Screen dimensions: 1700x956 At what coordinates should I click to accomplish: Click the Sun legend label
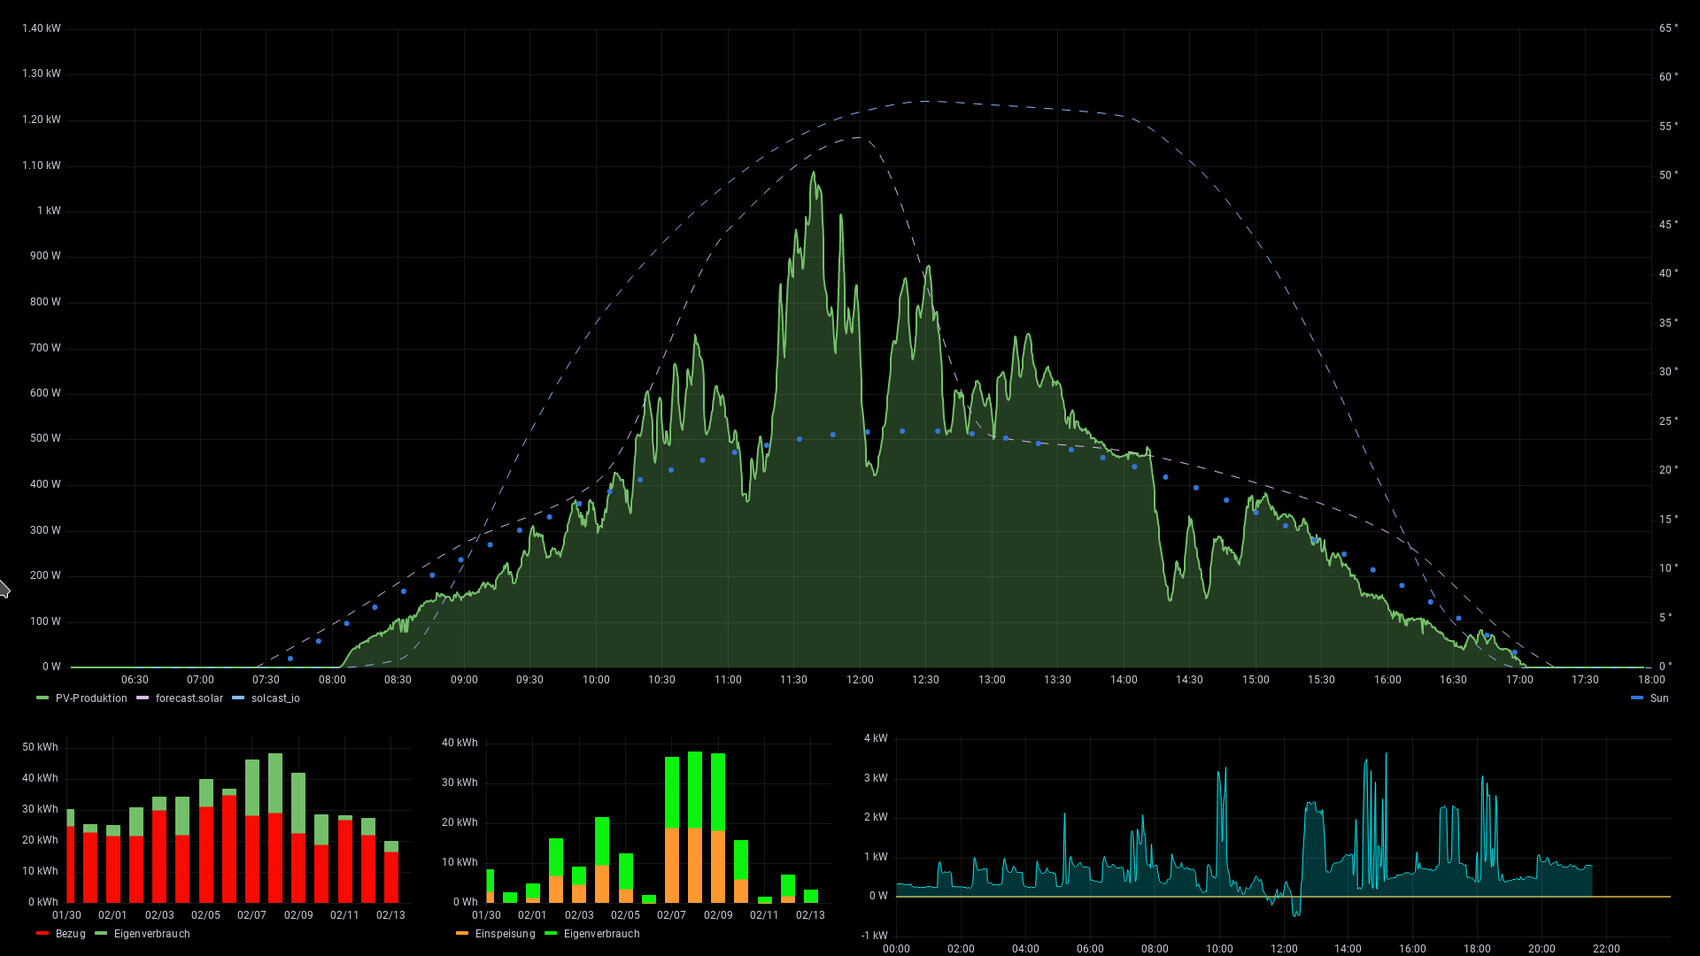click(1659, 698)
